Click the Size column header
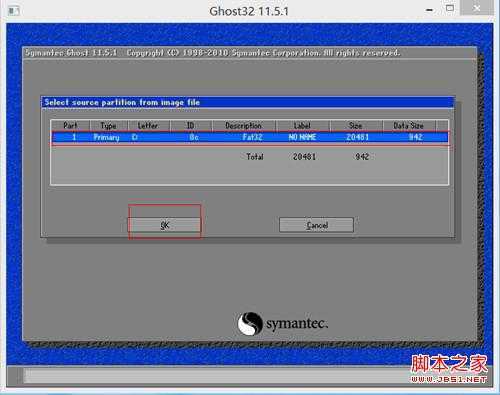This screenshot has width=500, height=395. [356, 126]
